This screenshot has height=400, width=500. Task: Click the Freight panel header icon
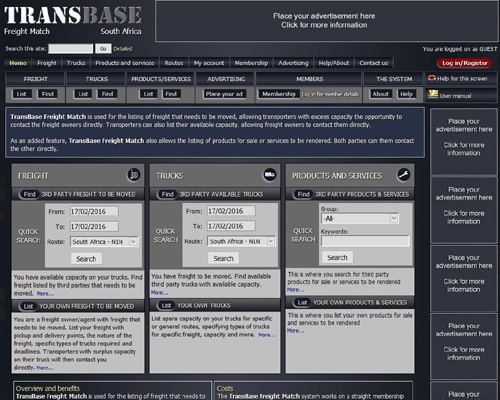134,175
